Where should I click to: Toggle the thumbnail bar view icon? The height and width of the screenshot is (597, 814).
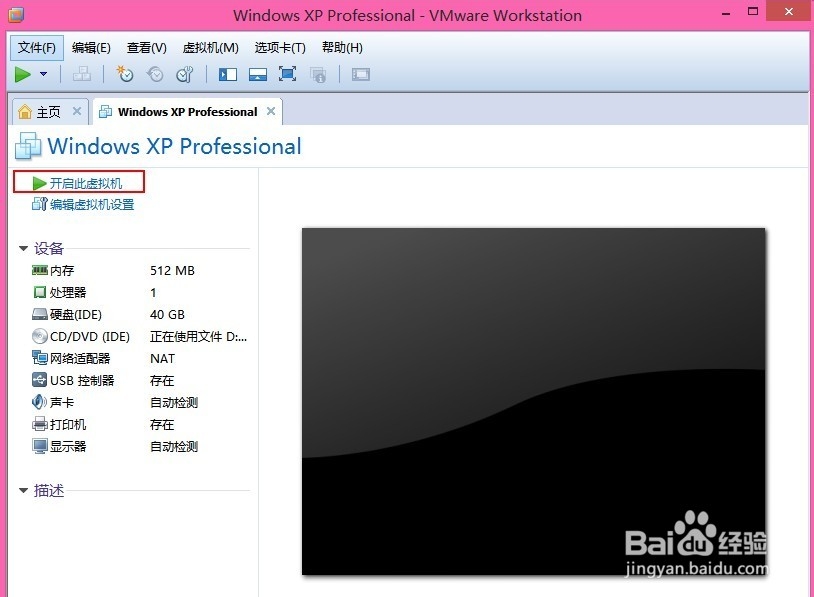pyautogui.click(x=257, y=75)
